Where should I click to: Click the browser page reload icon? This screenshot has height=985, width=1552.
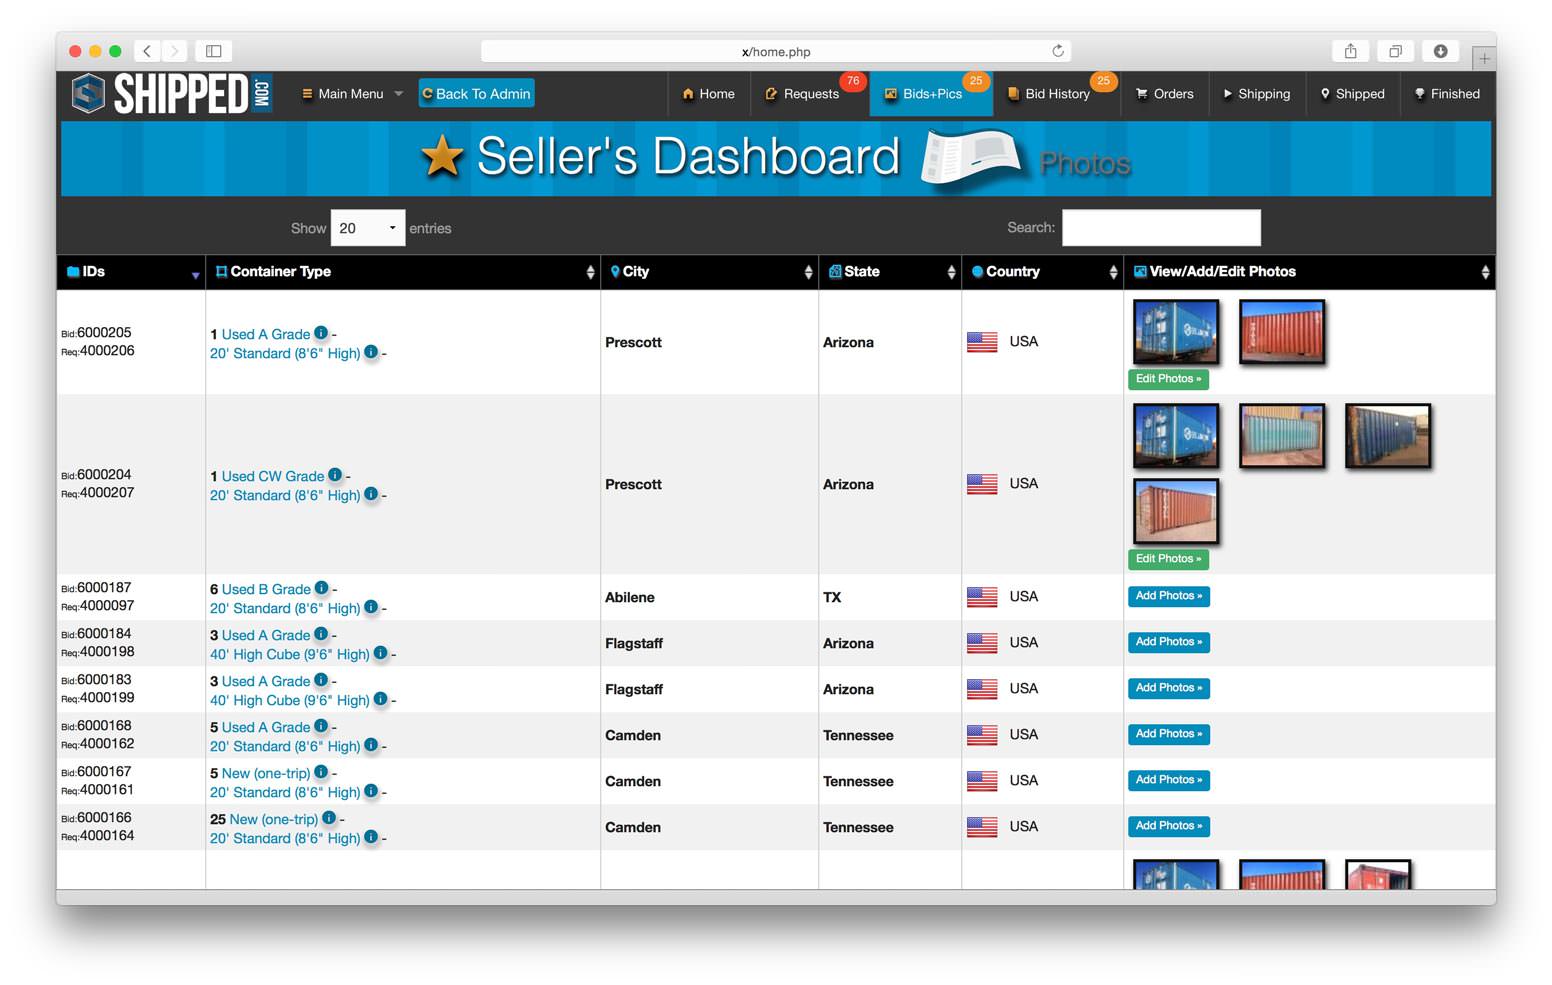point(1057,51)
